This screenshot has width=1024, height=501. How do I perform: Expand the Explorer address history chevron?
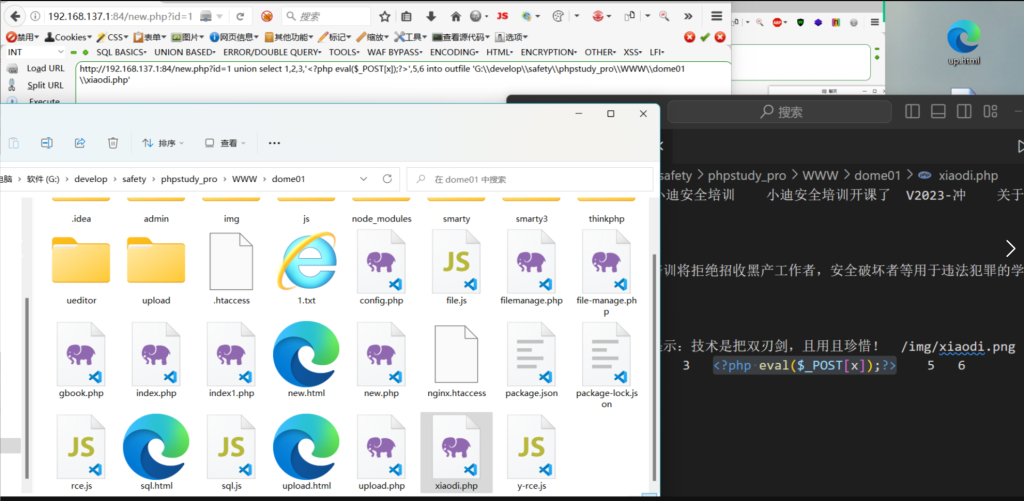(364, 178)
